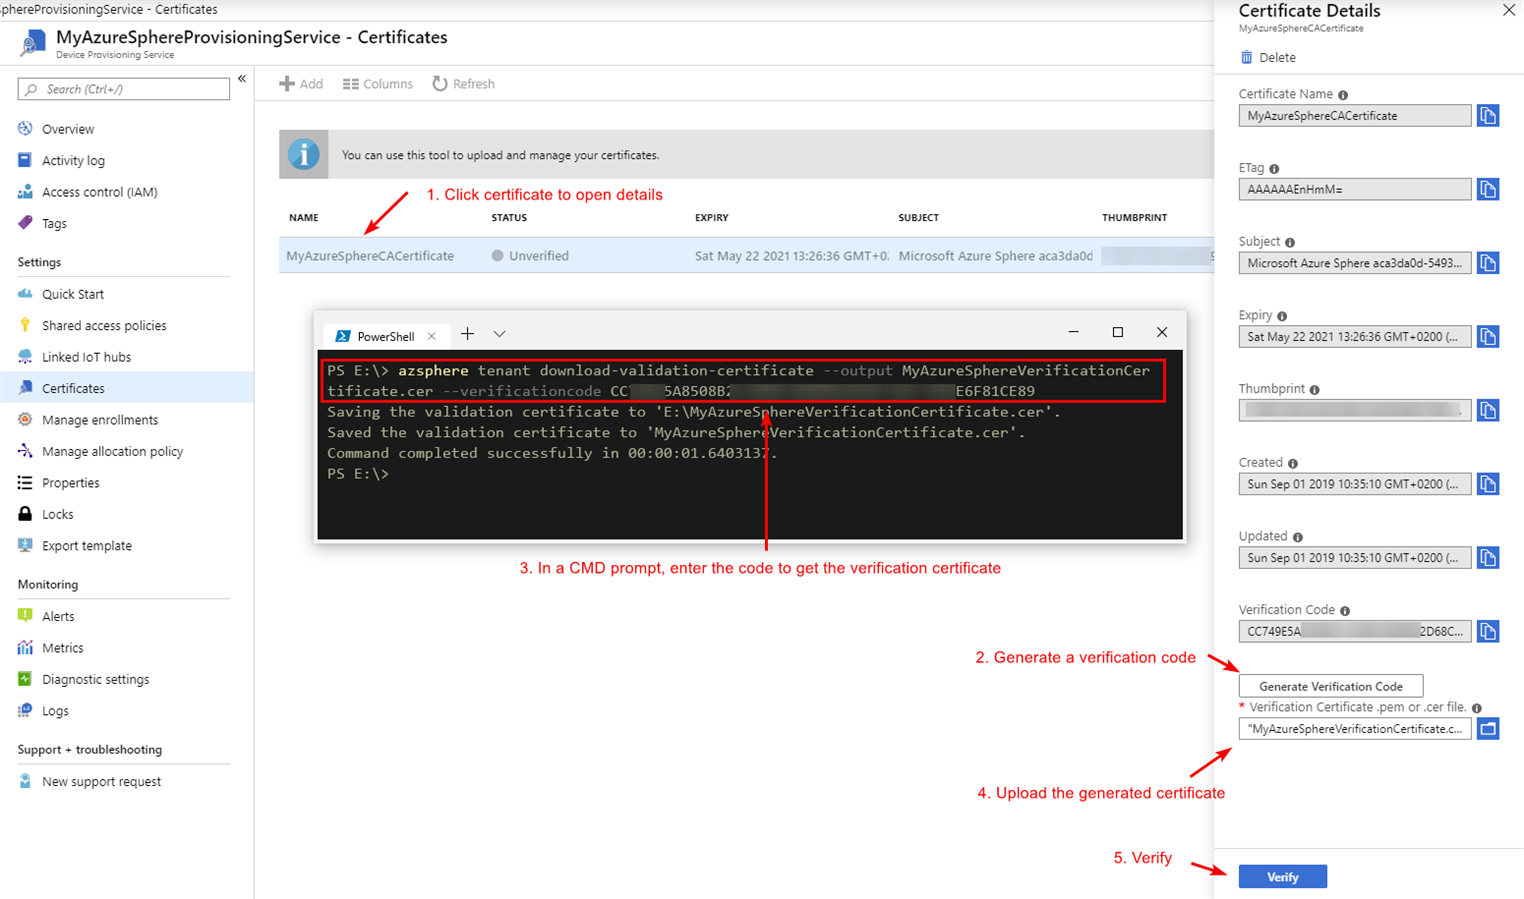Copy the Thumbprint value
This screenshot has width=1524, height=899.
tap(1488, 410)
